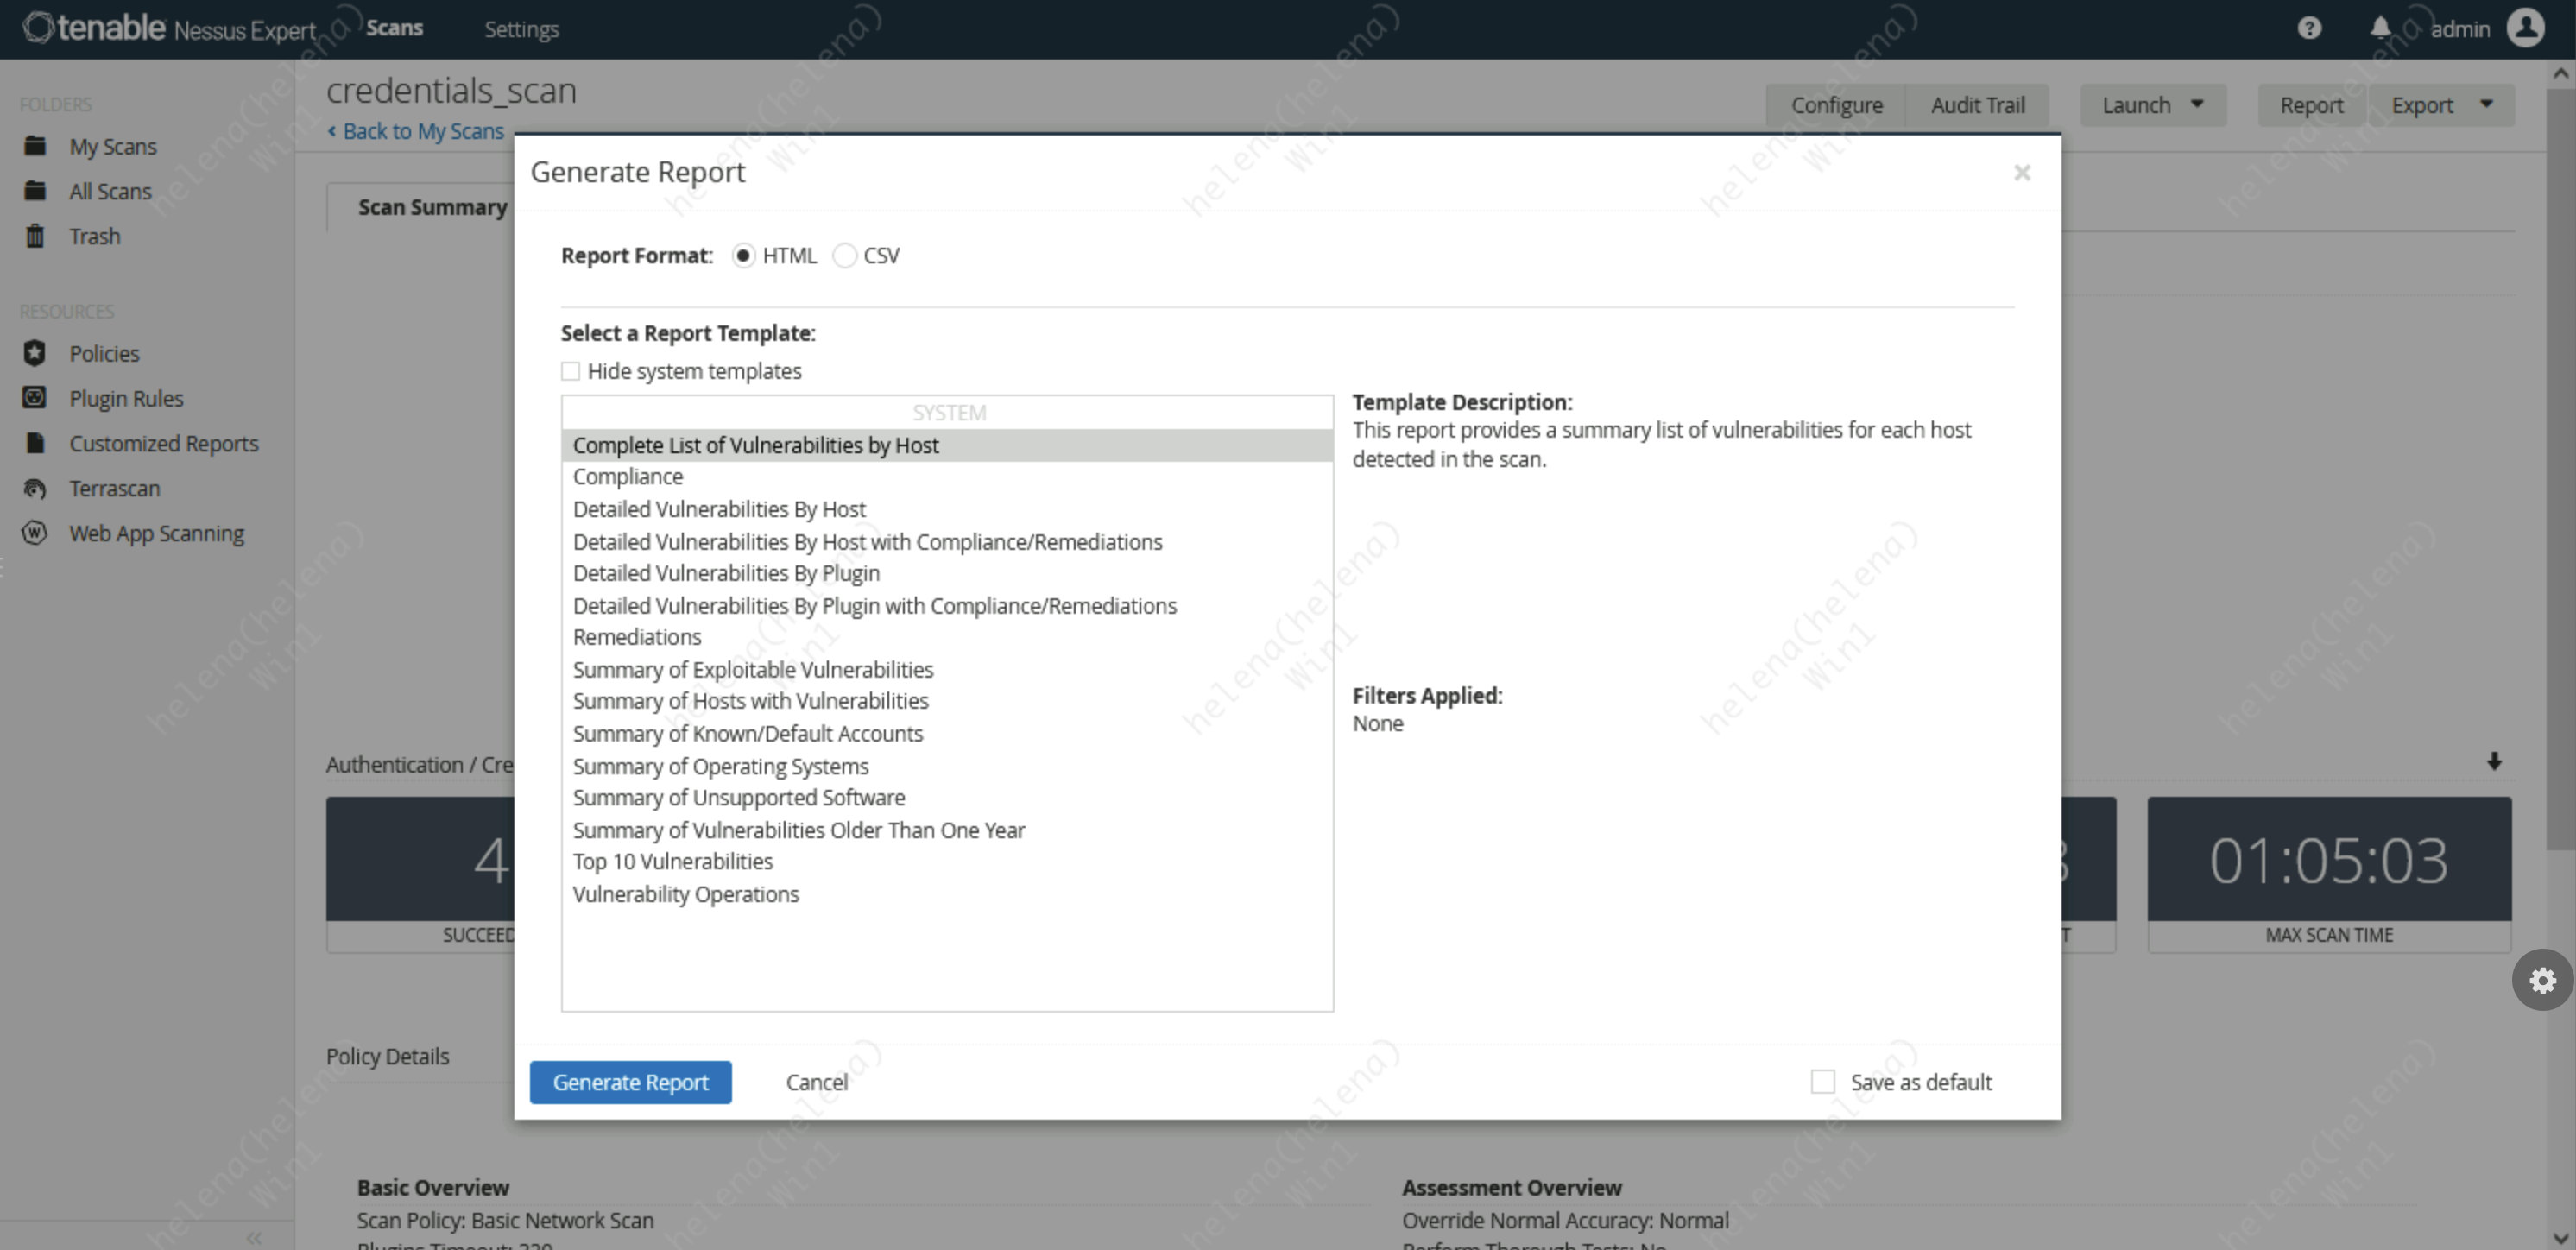Click the floating gear settings icon

(2542, 980)
